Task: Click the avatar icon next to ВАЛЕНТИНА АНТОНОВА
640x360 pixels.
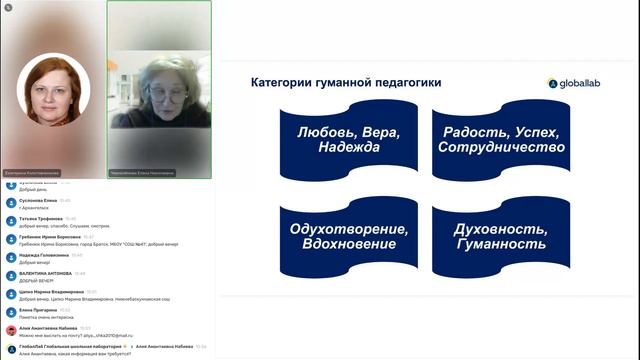Action: pos(11,276)
